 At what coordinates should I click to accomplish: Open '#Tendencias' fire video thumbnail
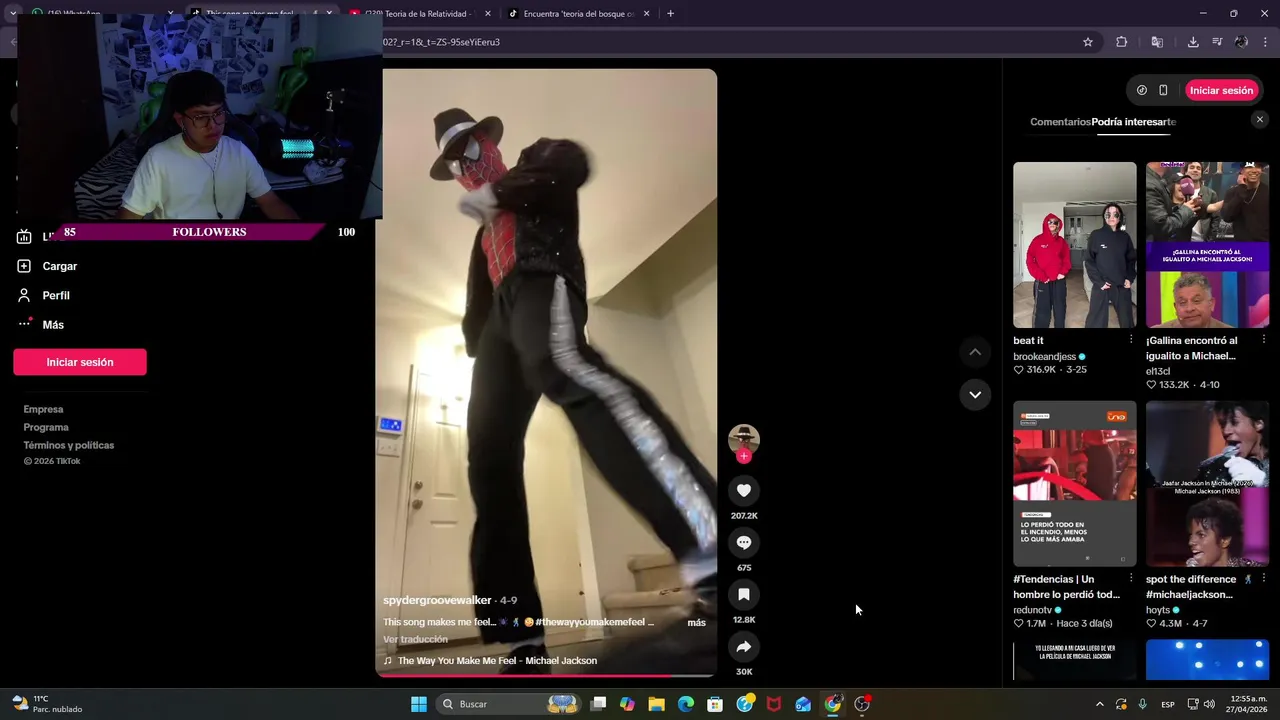[1075, 484]
